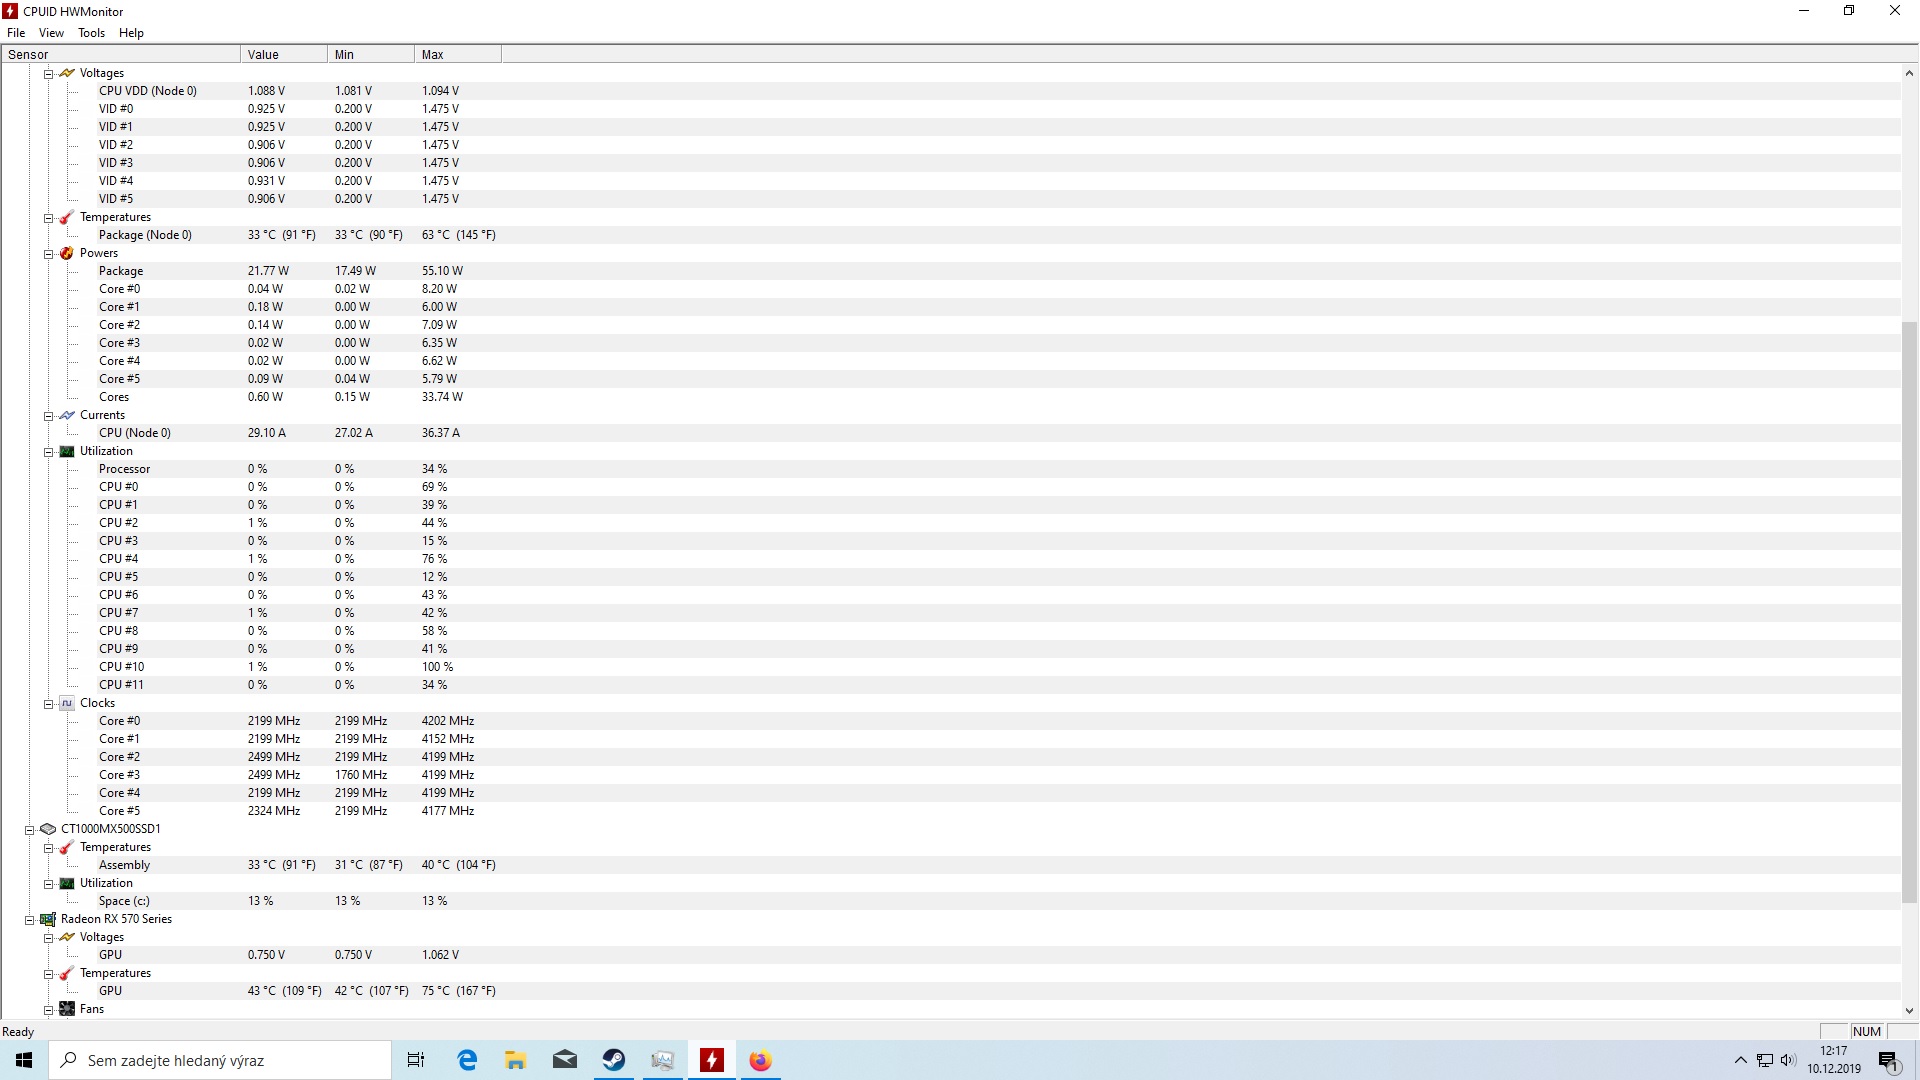The width and height of the screenshot is (1920, 1080).
Task: Click the Clocks waveform icon
Action: (x=67, y=703)
